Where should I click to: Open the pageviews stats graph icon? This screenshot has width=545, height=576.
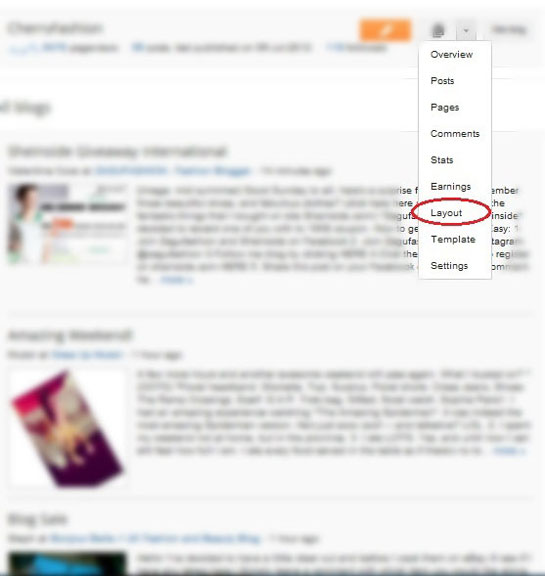(x=23, y=48)
